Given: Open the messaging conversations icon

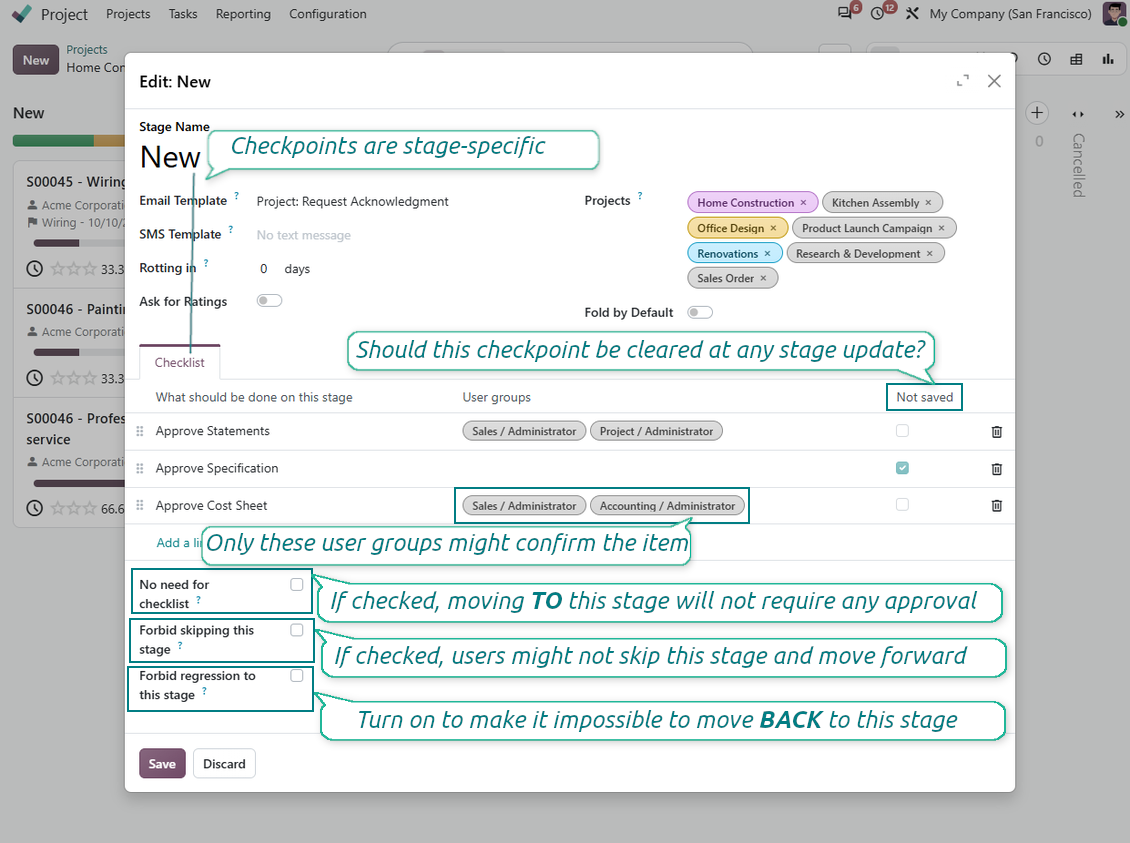Looking at the screenshot, I should pos(845,13).
